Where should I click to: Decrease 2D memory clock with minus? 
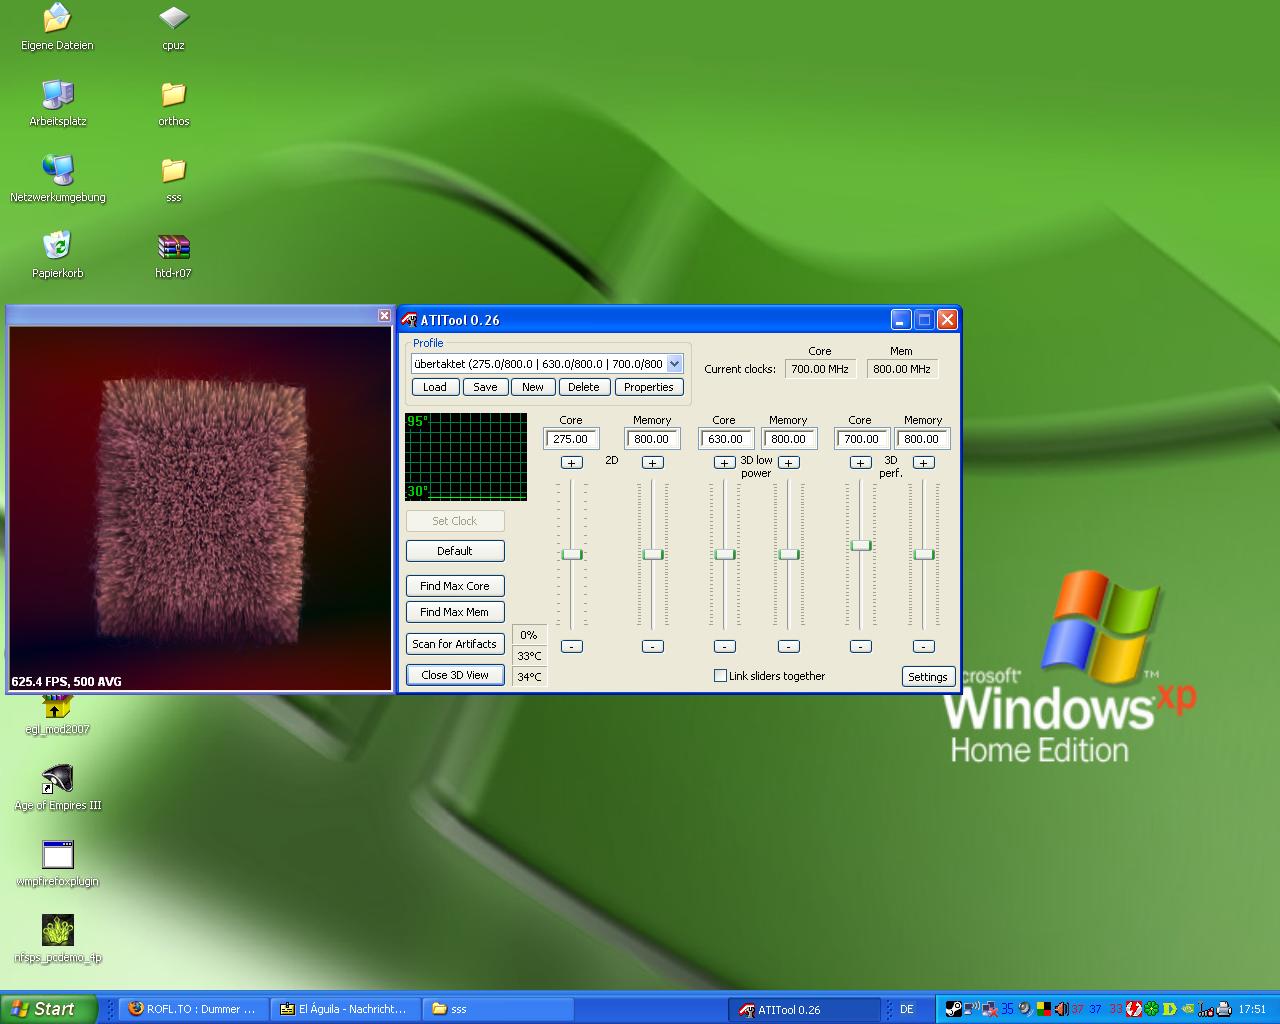pyautogui.click(x=653, y=646)
